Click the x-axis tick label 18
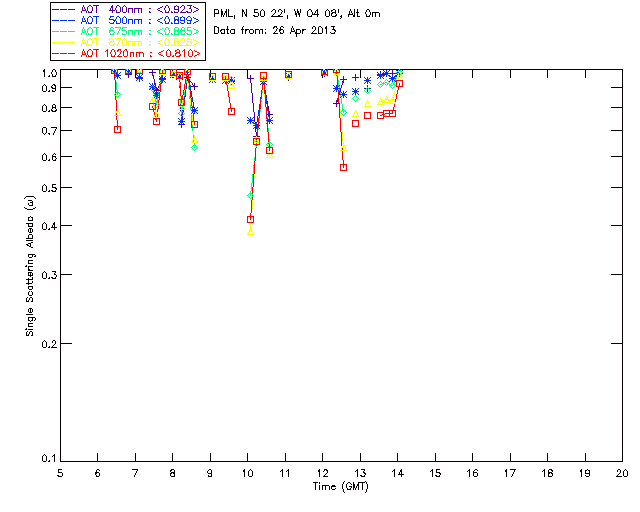This screenshot has height=512, width=640. click(548, 473)
